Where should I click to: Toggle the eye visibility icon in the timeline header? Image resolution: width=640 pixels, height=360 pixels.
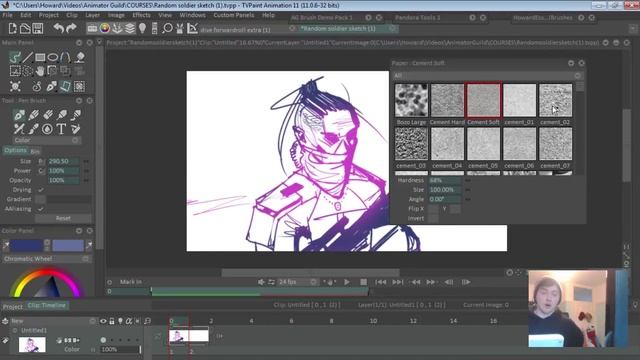point(103,321)
